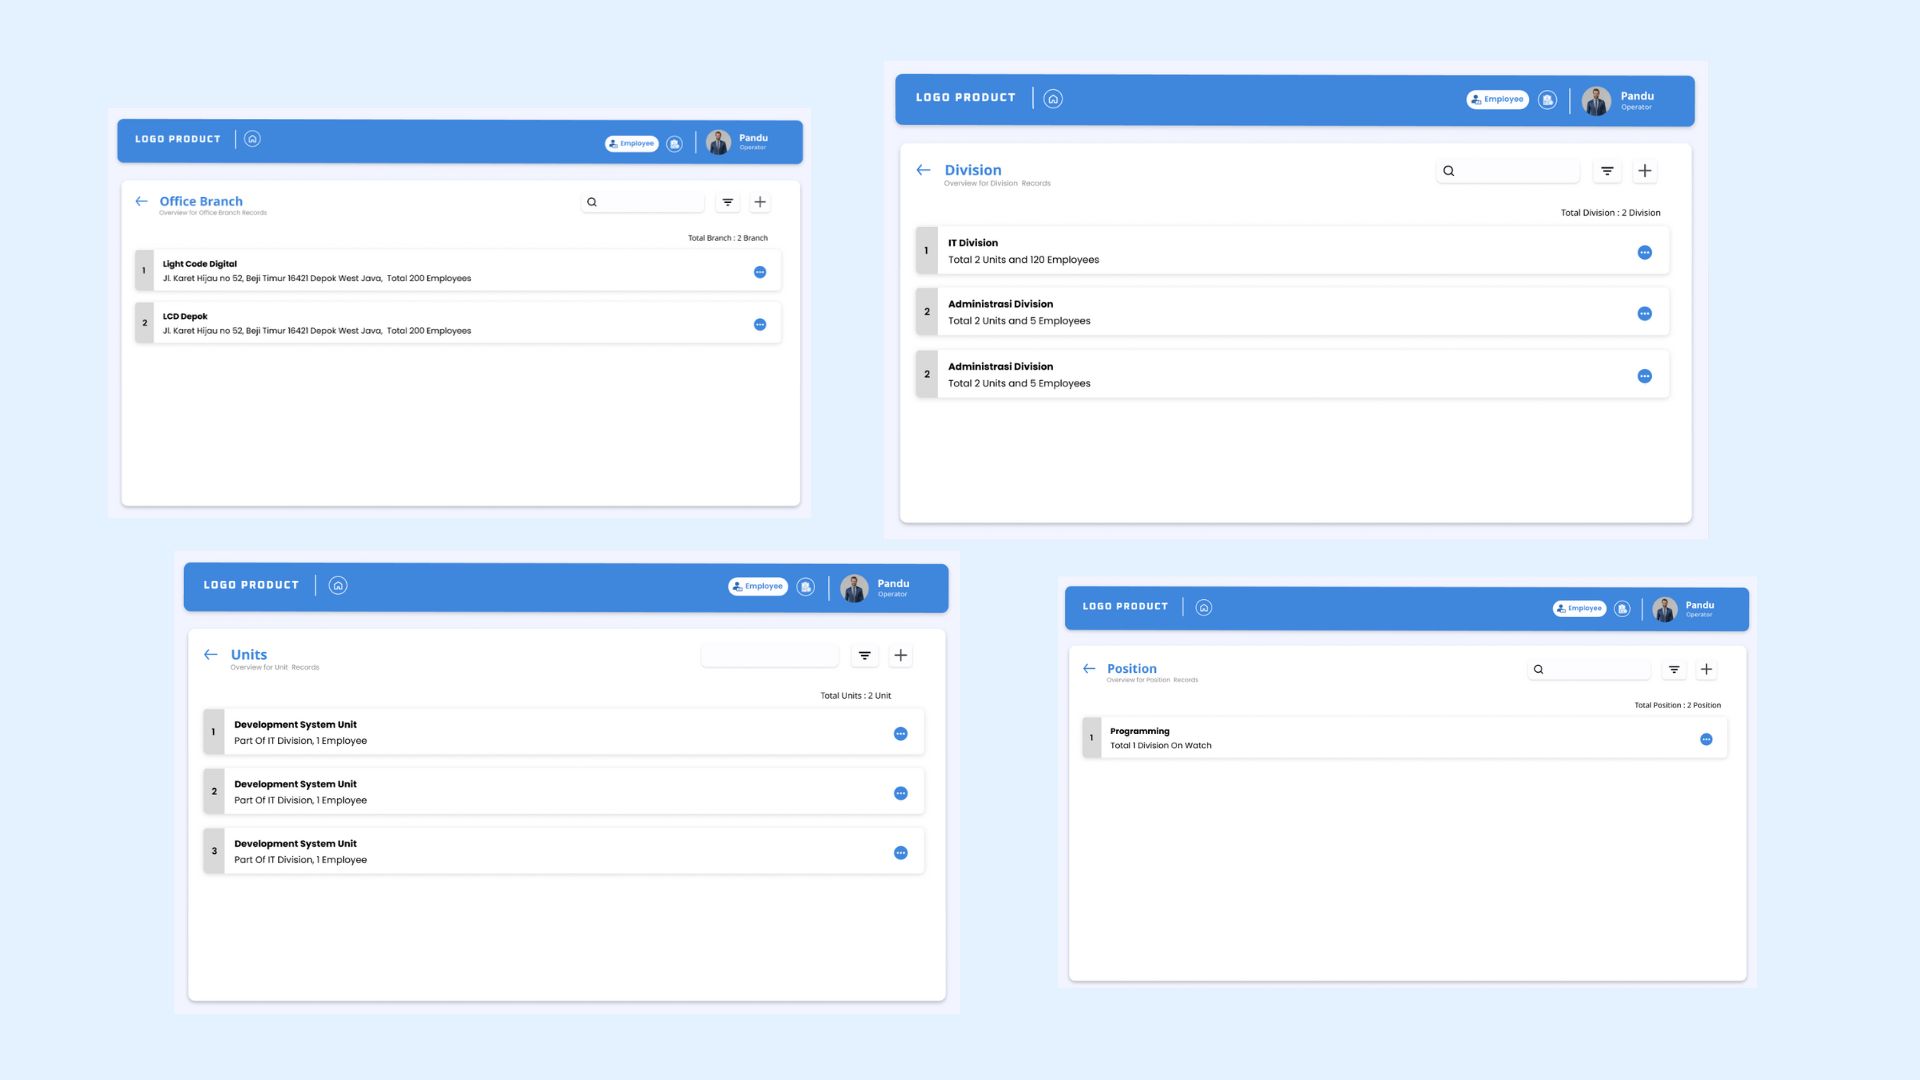Click LOGO PRODUCT in Units window header
This screenshot has height=1080, width=1920.
pyautogui.click(x=251, y=585)
